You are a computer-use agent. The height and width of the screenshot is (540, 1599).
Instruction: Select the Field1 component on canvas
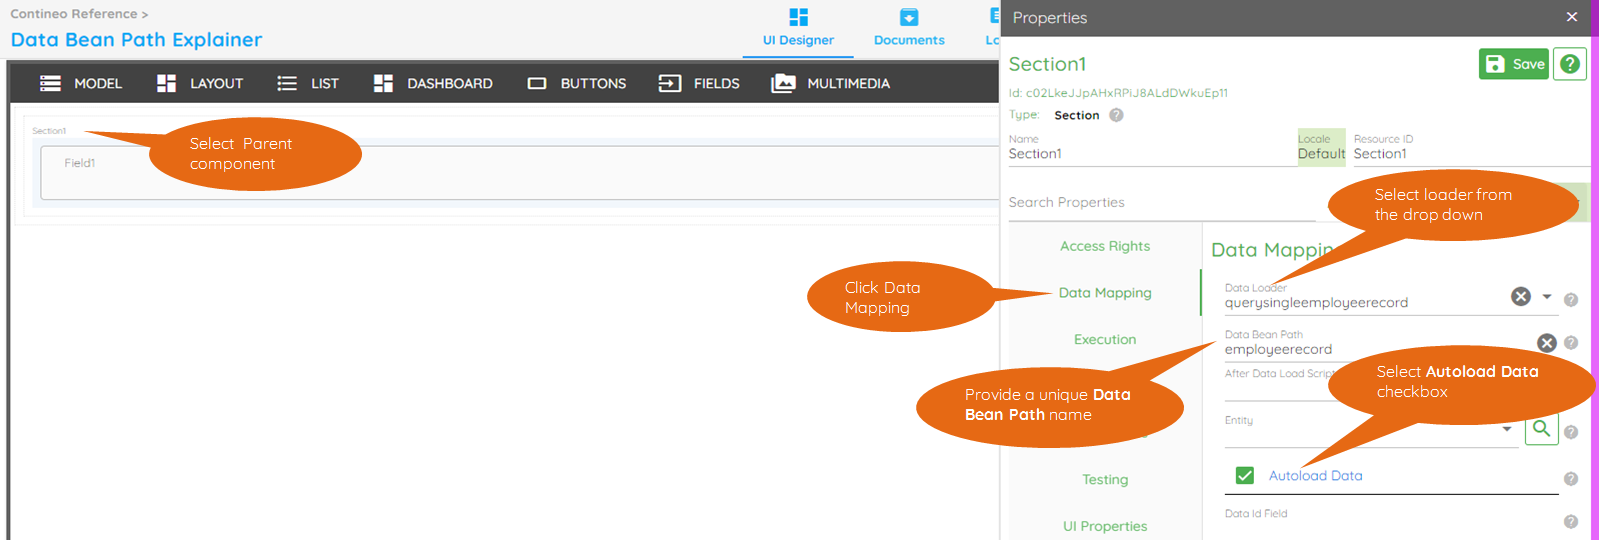(x=80, y=163)
